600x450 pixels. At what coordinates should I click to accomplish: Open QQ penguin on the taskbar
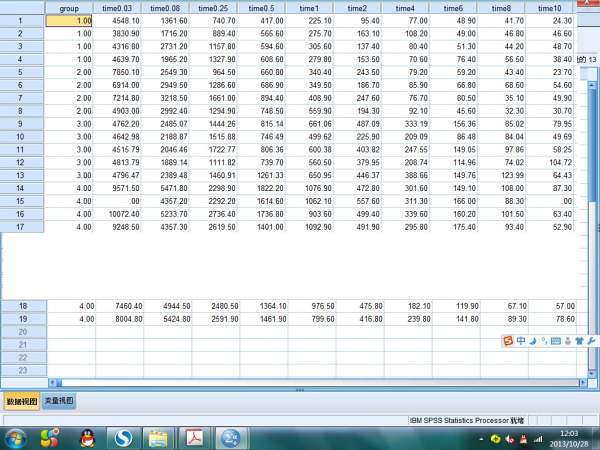(x=88, y=439)
